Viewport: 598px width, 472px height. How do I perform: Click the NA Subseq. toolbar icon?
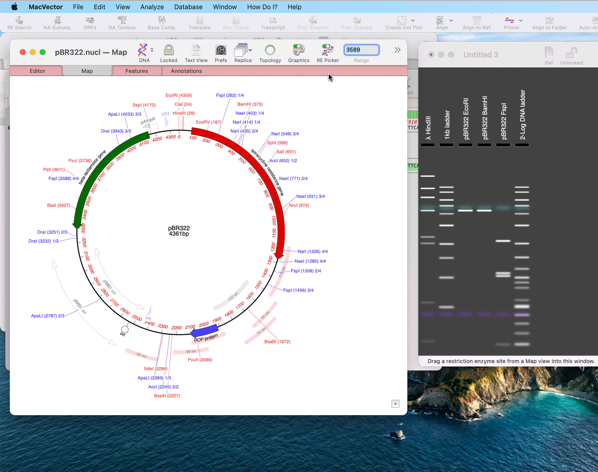[57, 23]
